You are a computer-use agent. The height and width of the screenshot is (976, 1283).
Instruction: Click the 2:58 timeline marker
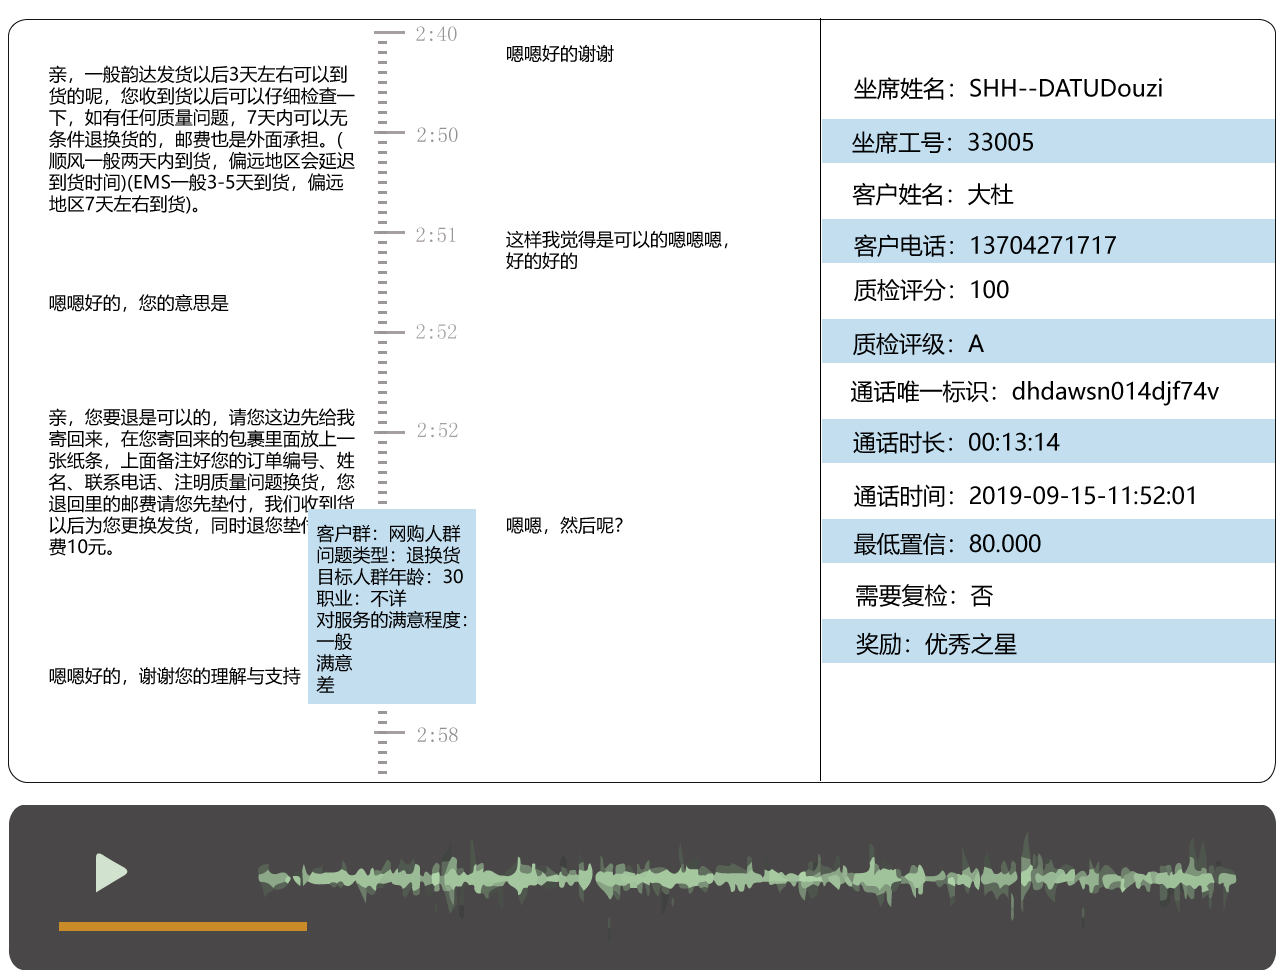point(436,735)
